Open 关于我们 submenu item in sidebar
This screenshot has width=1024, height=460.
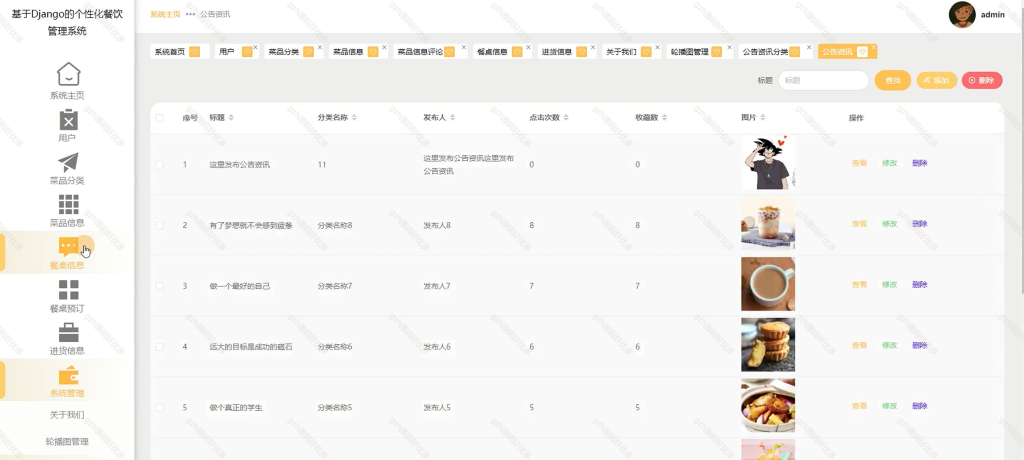point(67,415)
